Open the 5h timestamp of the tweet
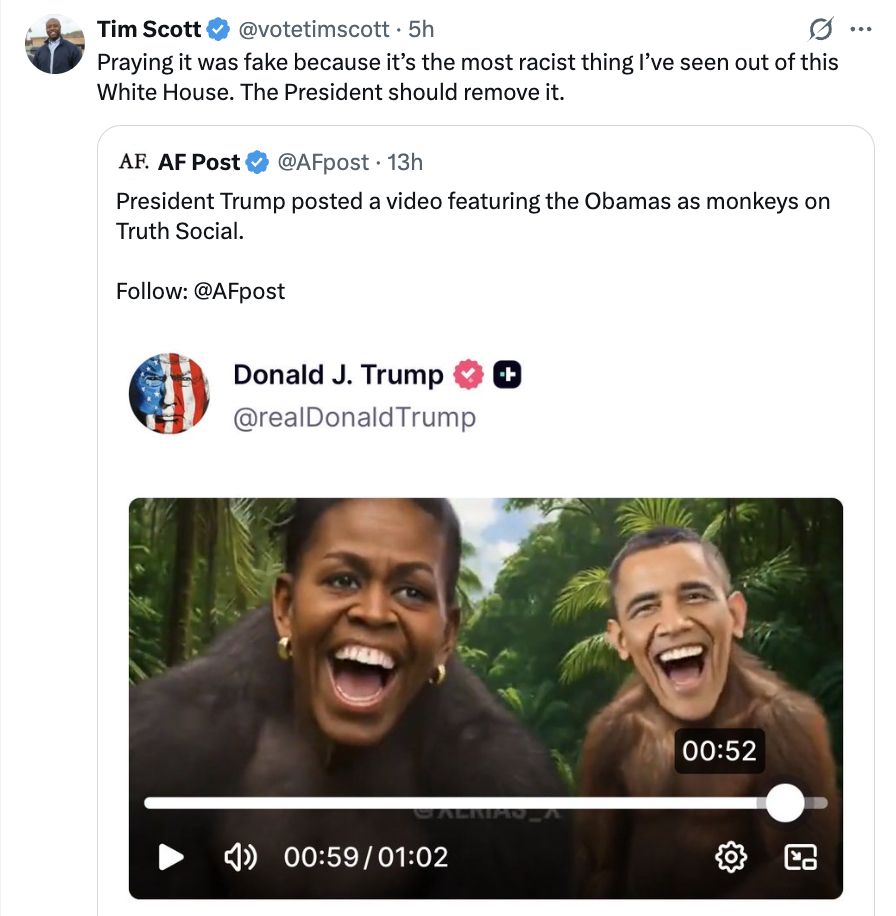The height and width of the screenshot is (916, 896). point(421,30)
